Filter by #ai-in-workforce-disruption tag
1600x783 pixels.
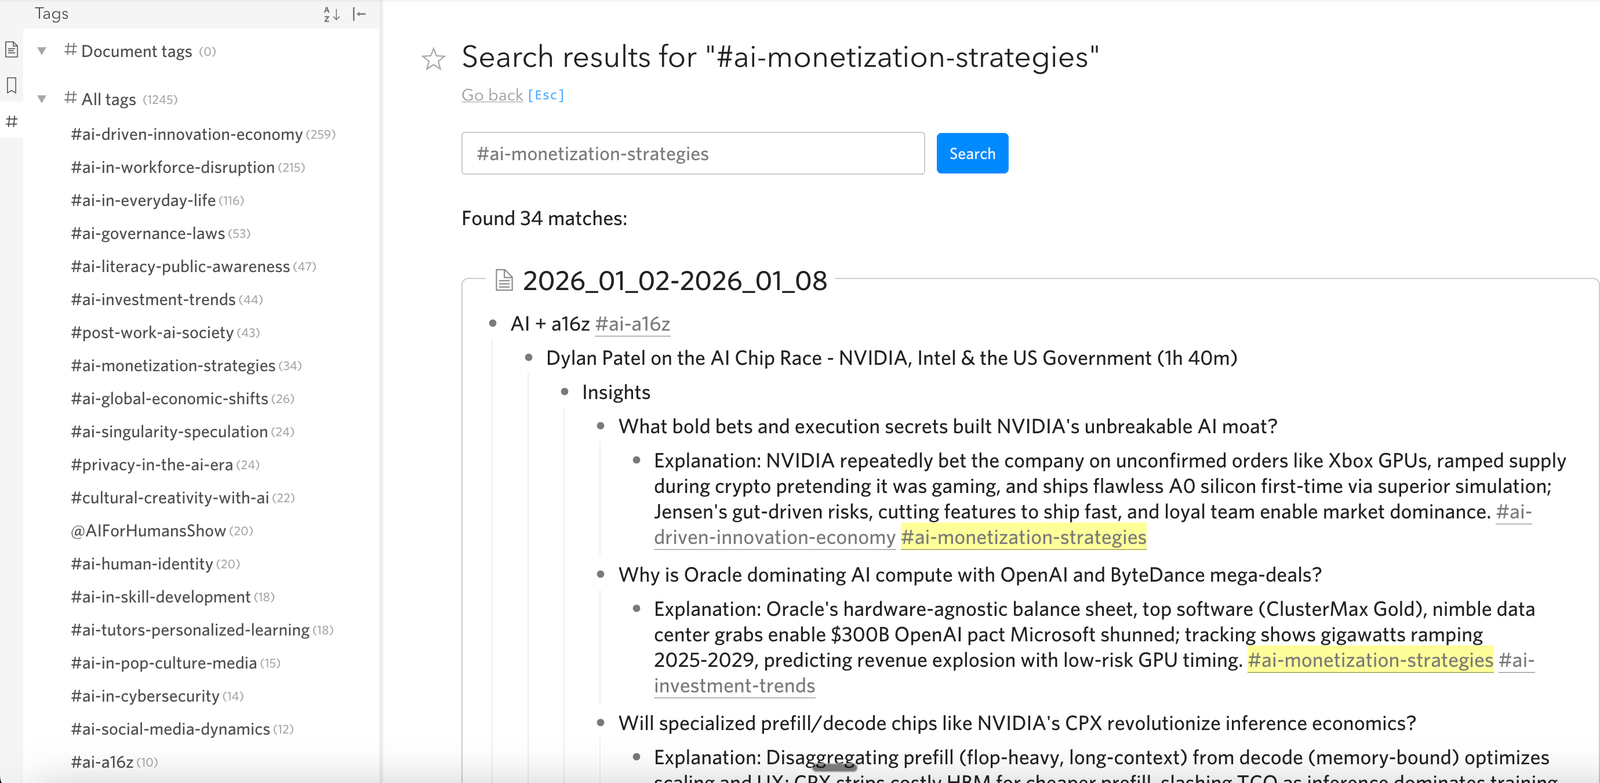point(173,167)
